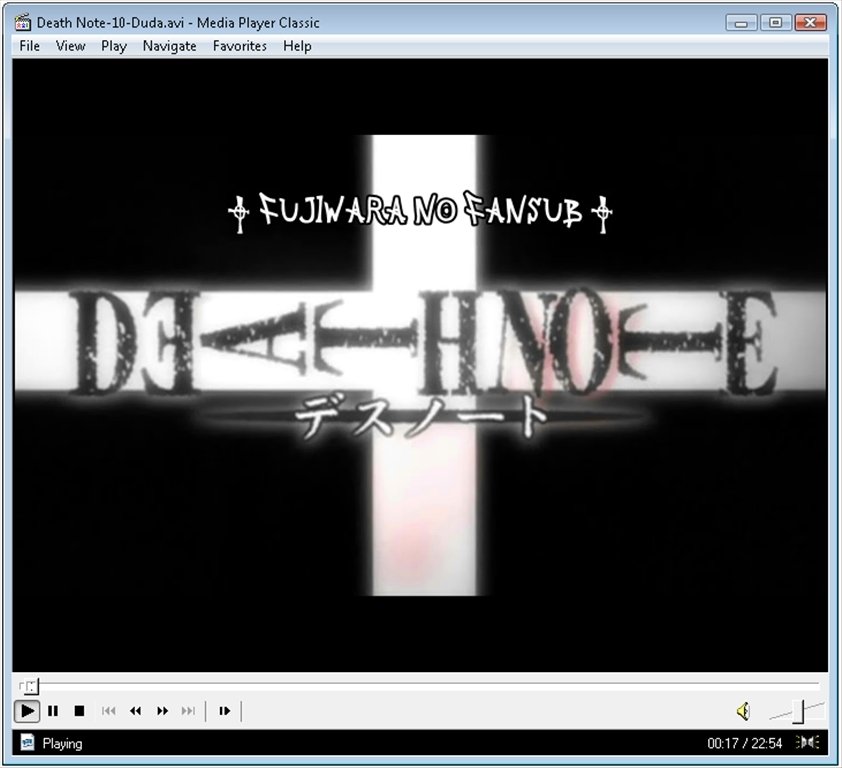Click the Playing status text

coord(62,744)
